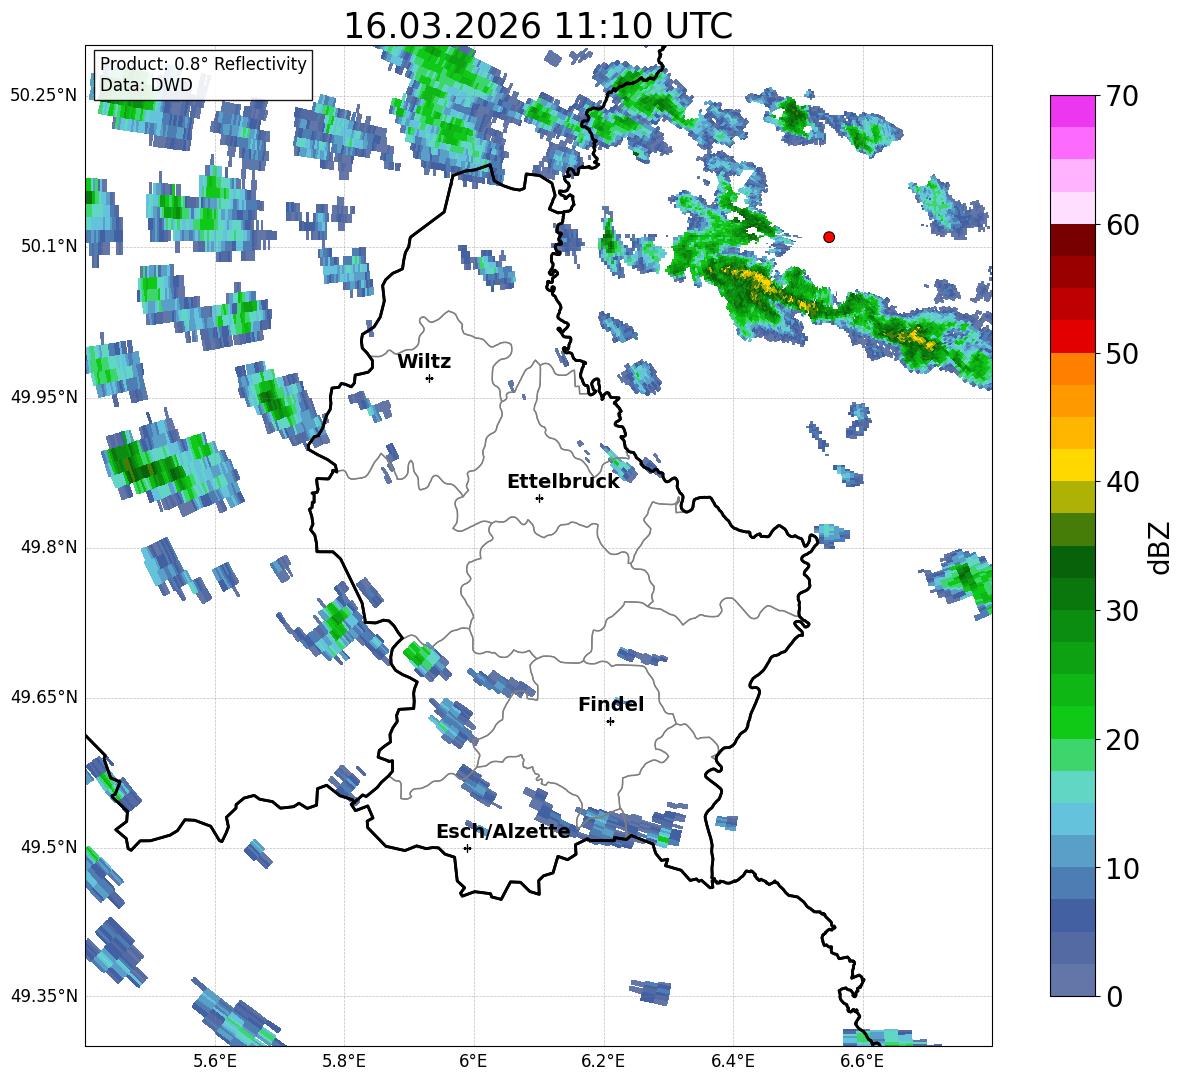Click the 49.8°N latitude label

[49, 547]
